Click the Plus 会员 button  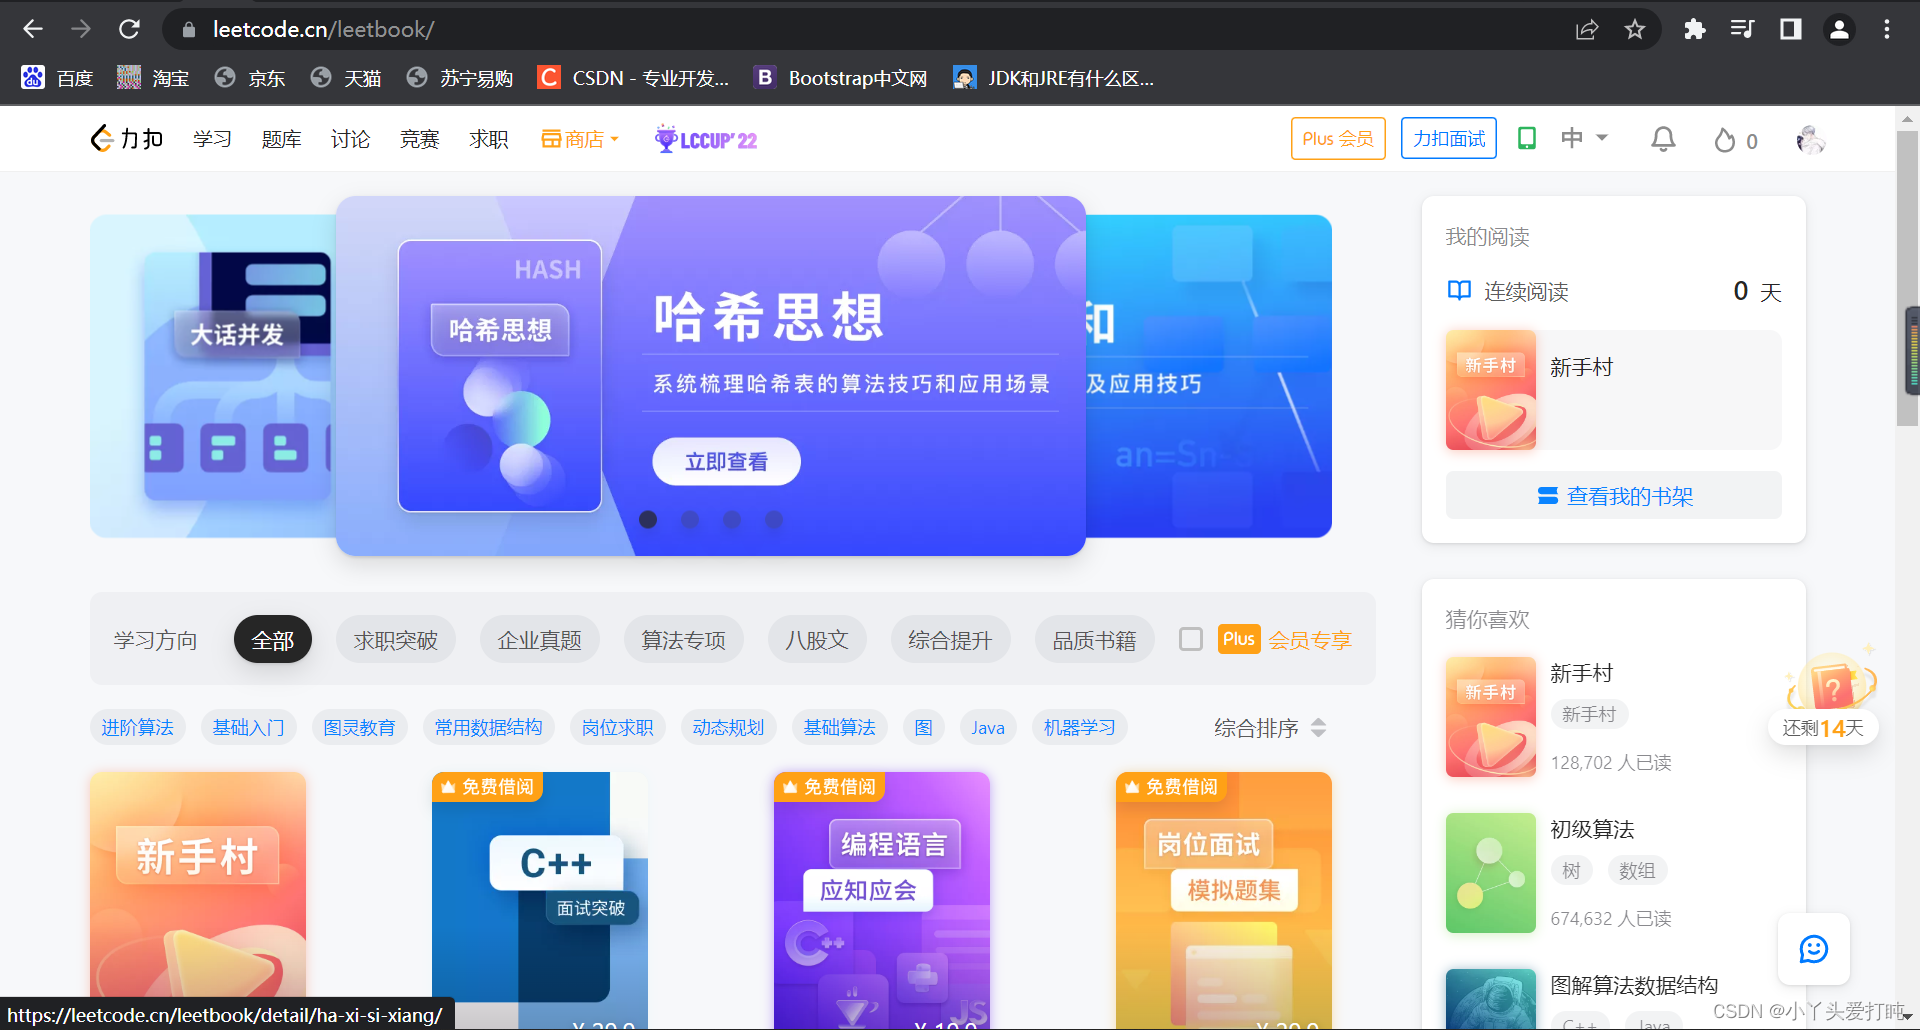[x=1338, y=138]
